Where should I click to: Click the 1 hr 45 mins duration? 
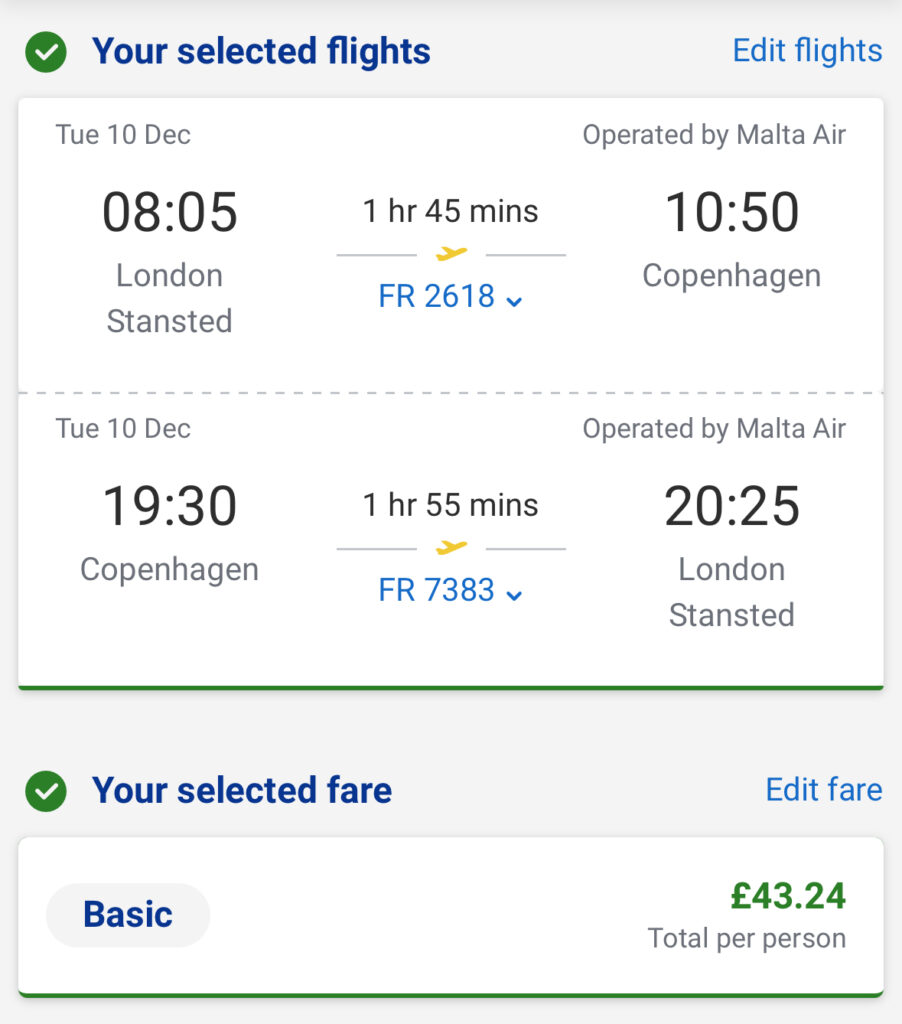tap(450, 211)
